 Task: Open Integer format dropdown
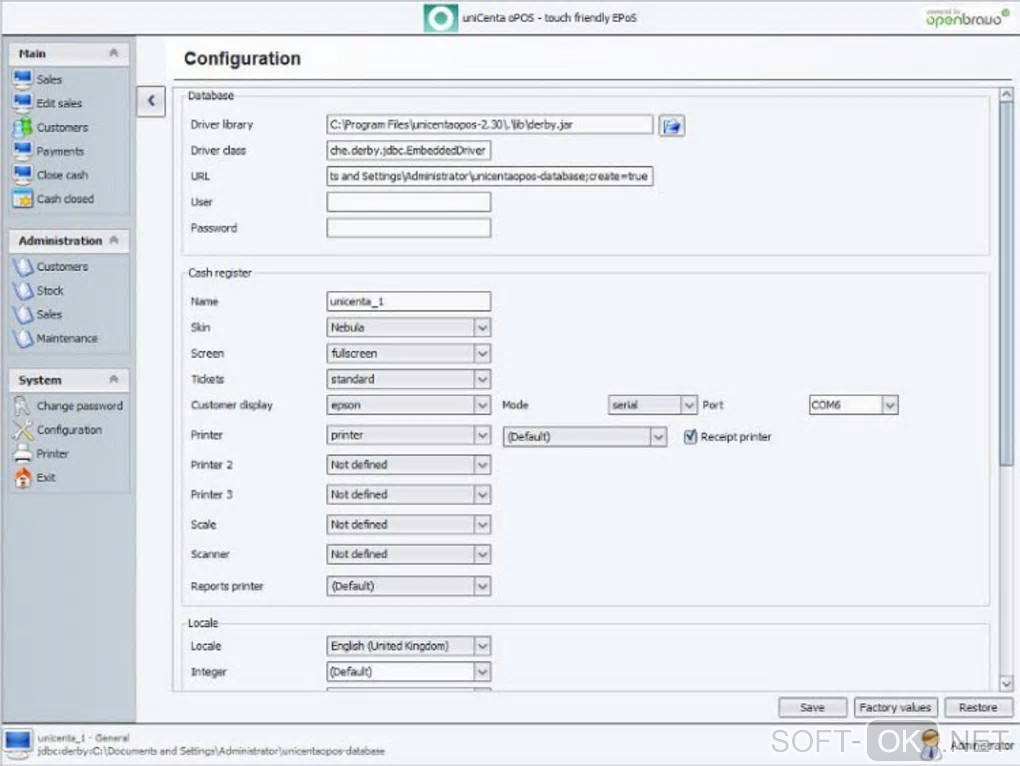pyautogui.click(x=481, y=672)
